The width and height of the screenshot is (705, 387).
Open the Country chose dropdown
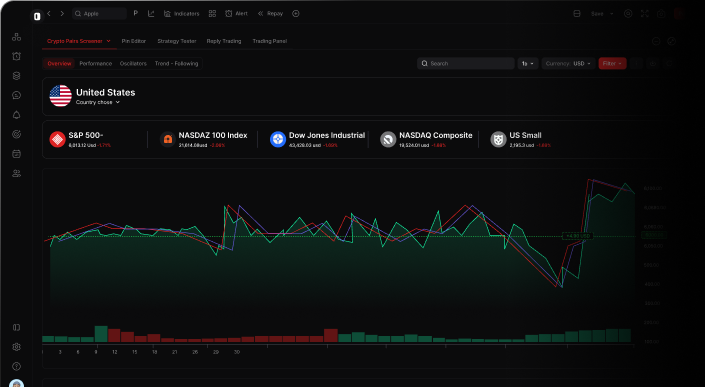click(98, 102)
